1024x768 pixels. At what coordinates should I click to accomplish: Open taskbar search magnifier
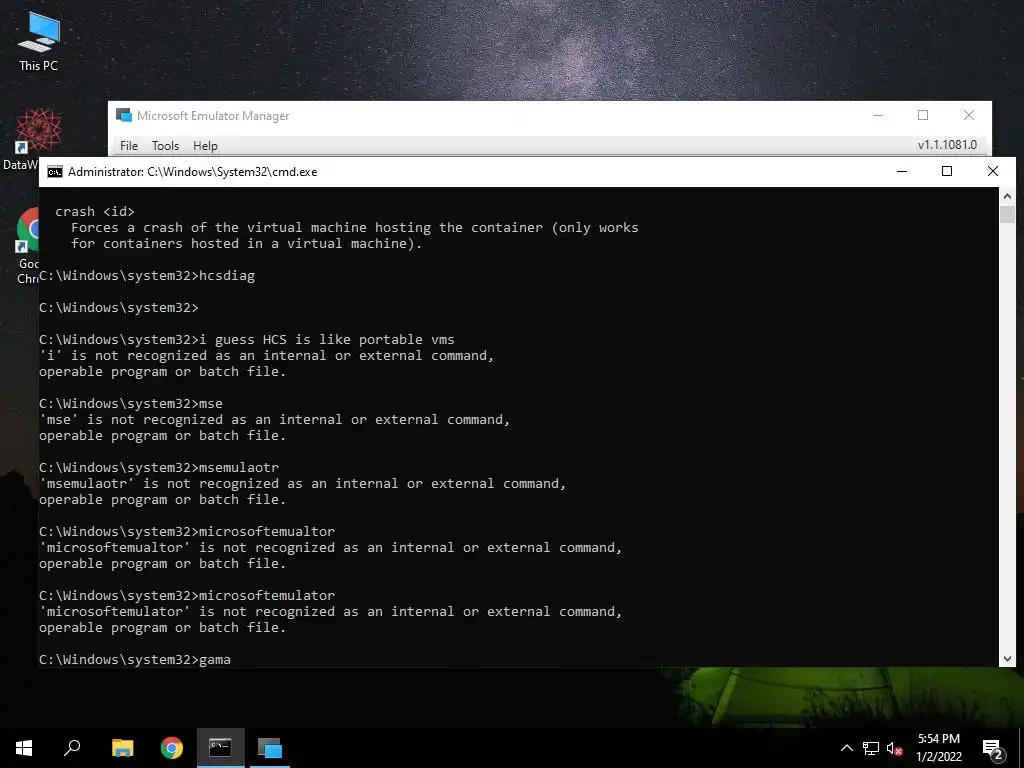tap(72, 748)
